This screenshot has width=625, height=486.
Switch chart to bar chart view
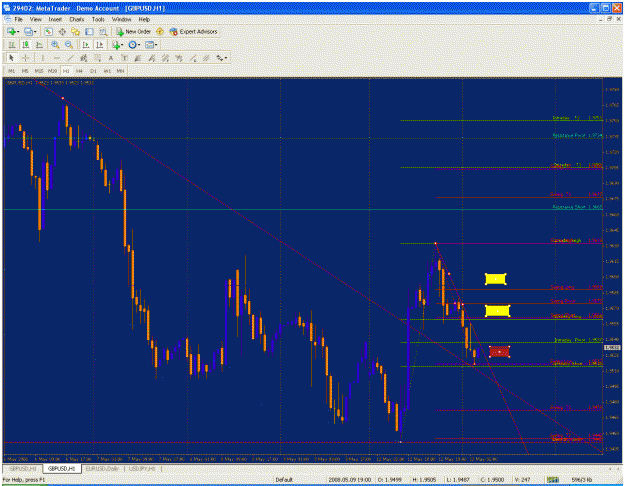(12, 45)
